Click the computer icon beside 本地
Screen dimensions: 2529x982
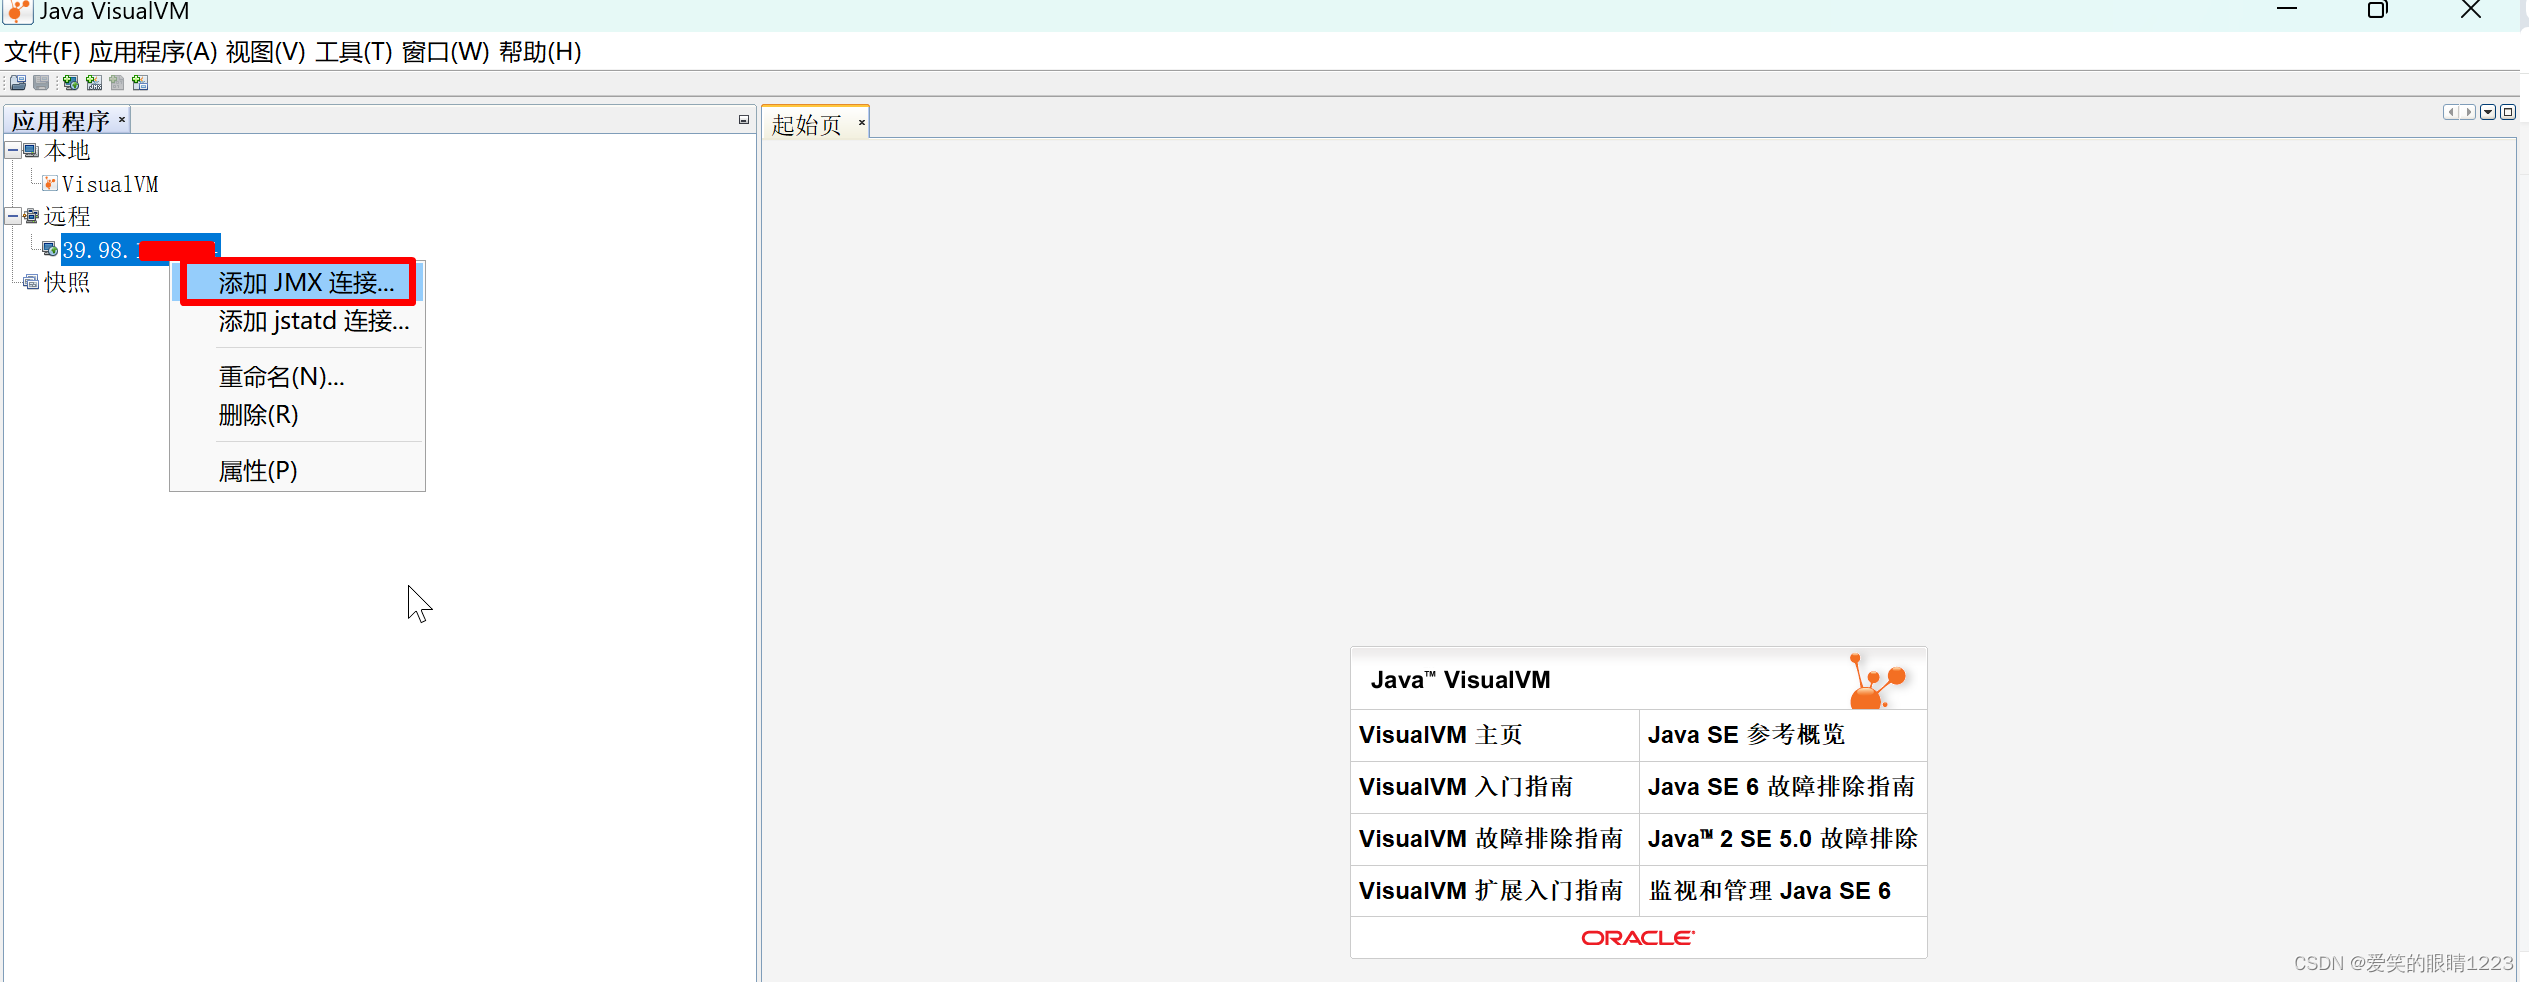[x=31, y=151]
